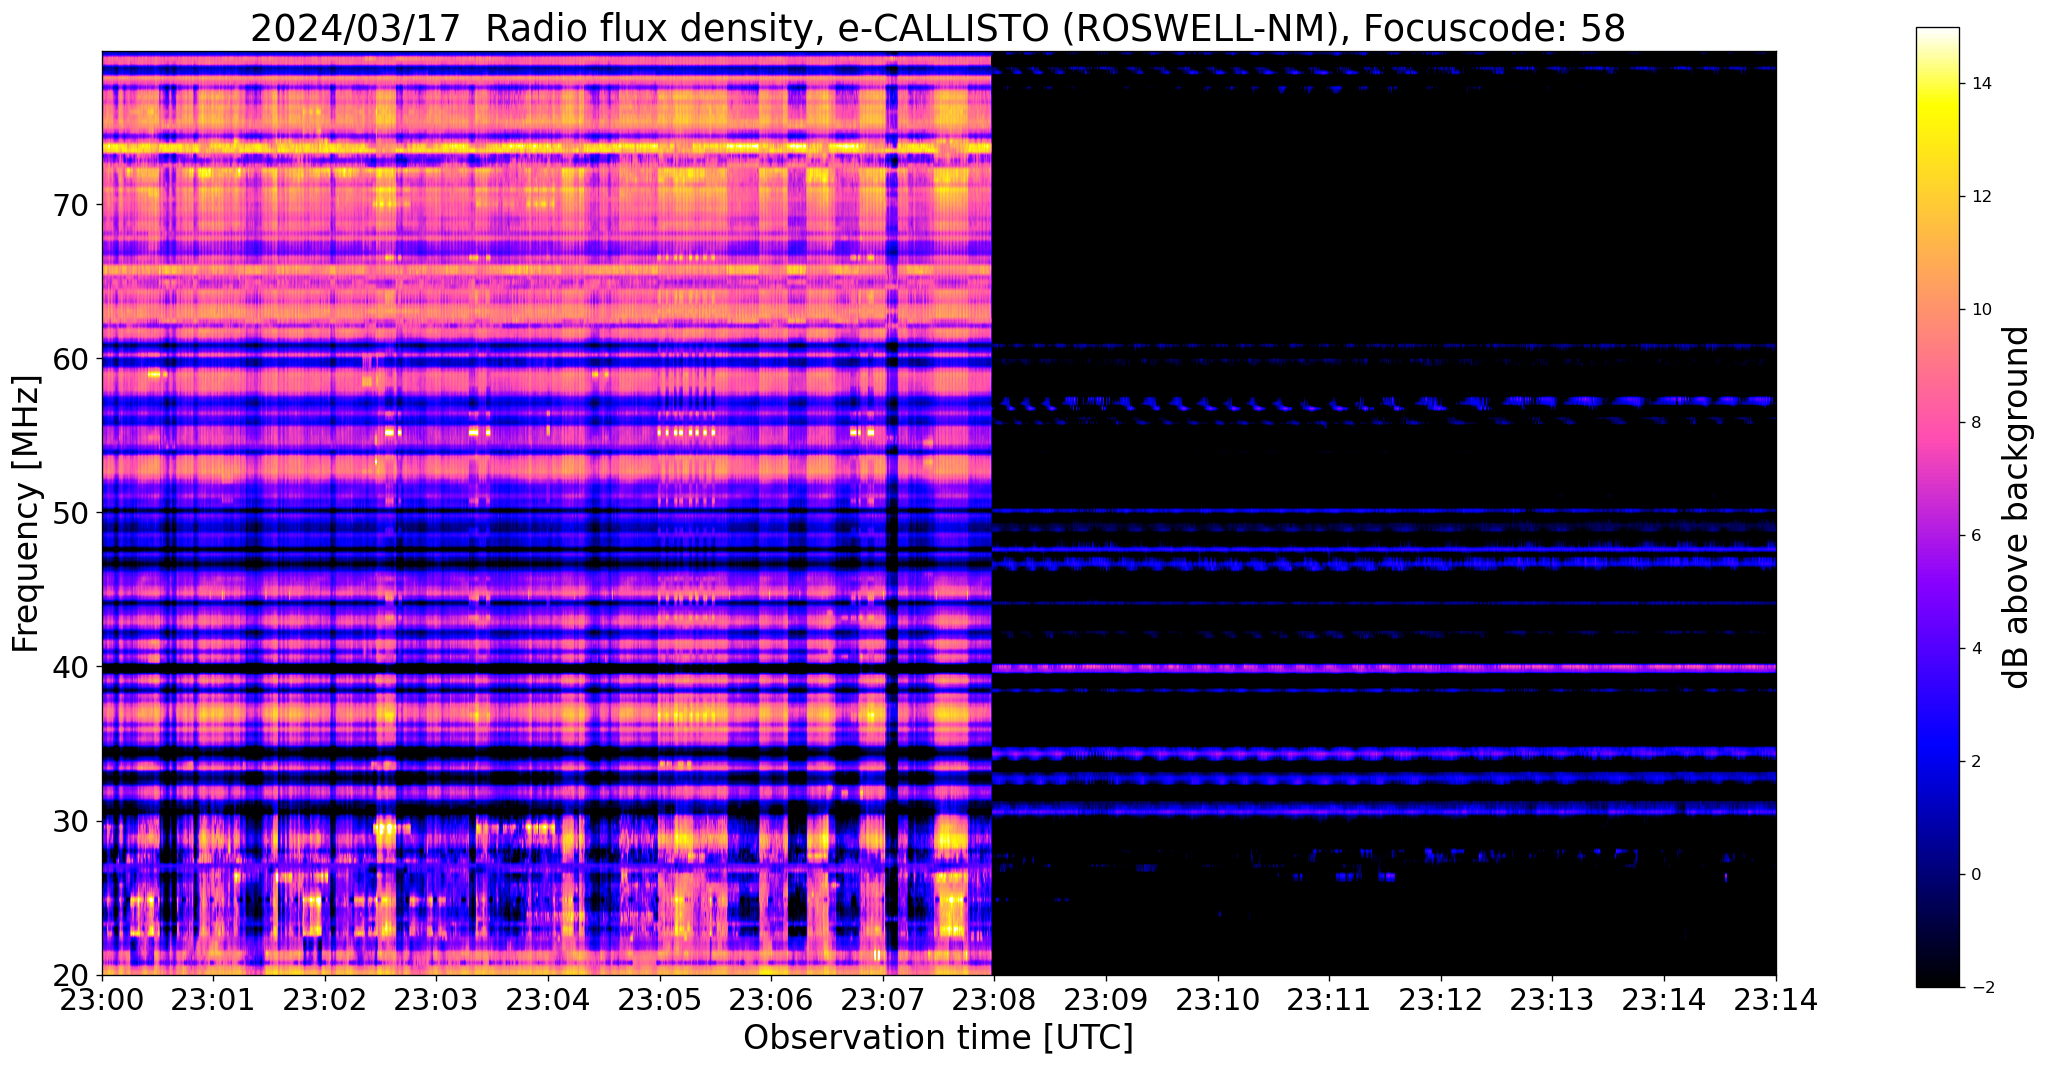Viewport: 2047px width, 1067px height.
Task: Click the 23:00 time tick label
Action: (x=102, y=1000)
